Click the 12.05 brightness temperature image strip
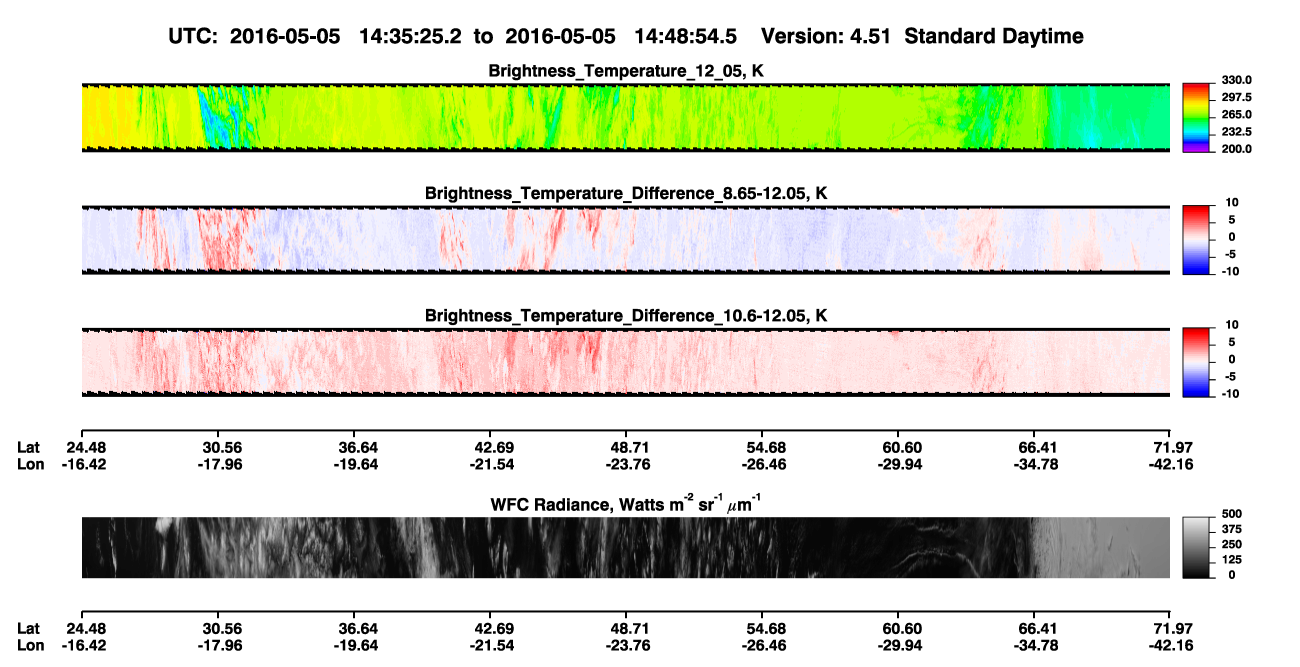The image size is (1300, 667). point(626,117)
